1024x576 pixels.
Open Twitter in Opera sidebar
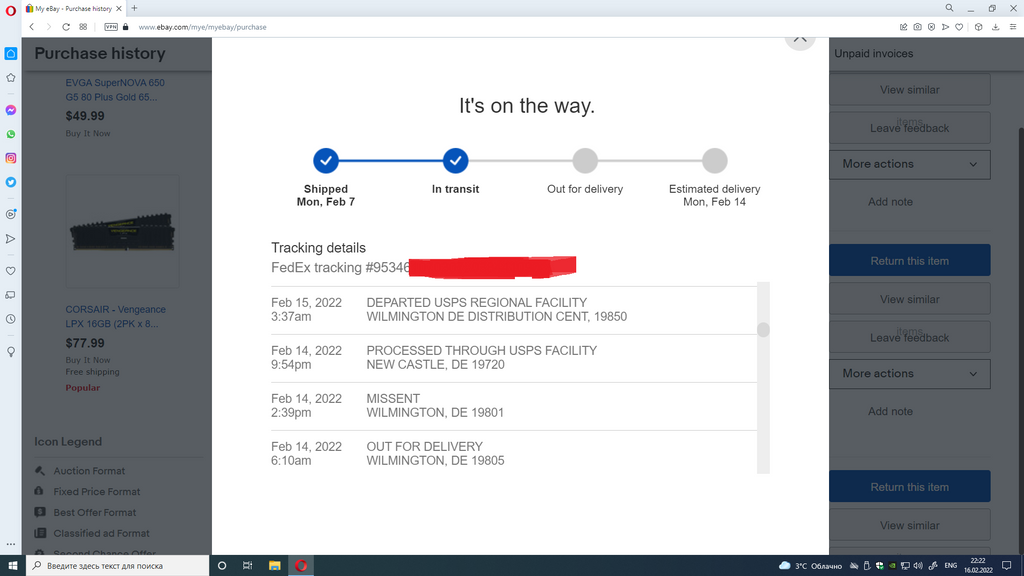pos(10,182)
